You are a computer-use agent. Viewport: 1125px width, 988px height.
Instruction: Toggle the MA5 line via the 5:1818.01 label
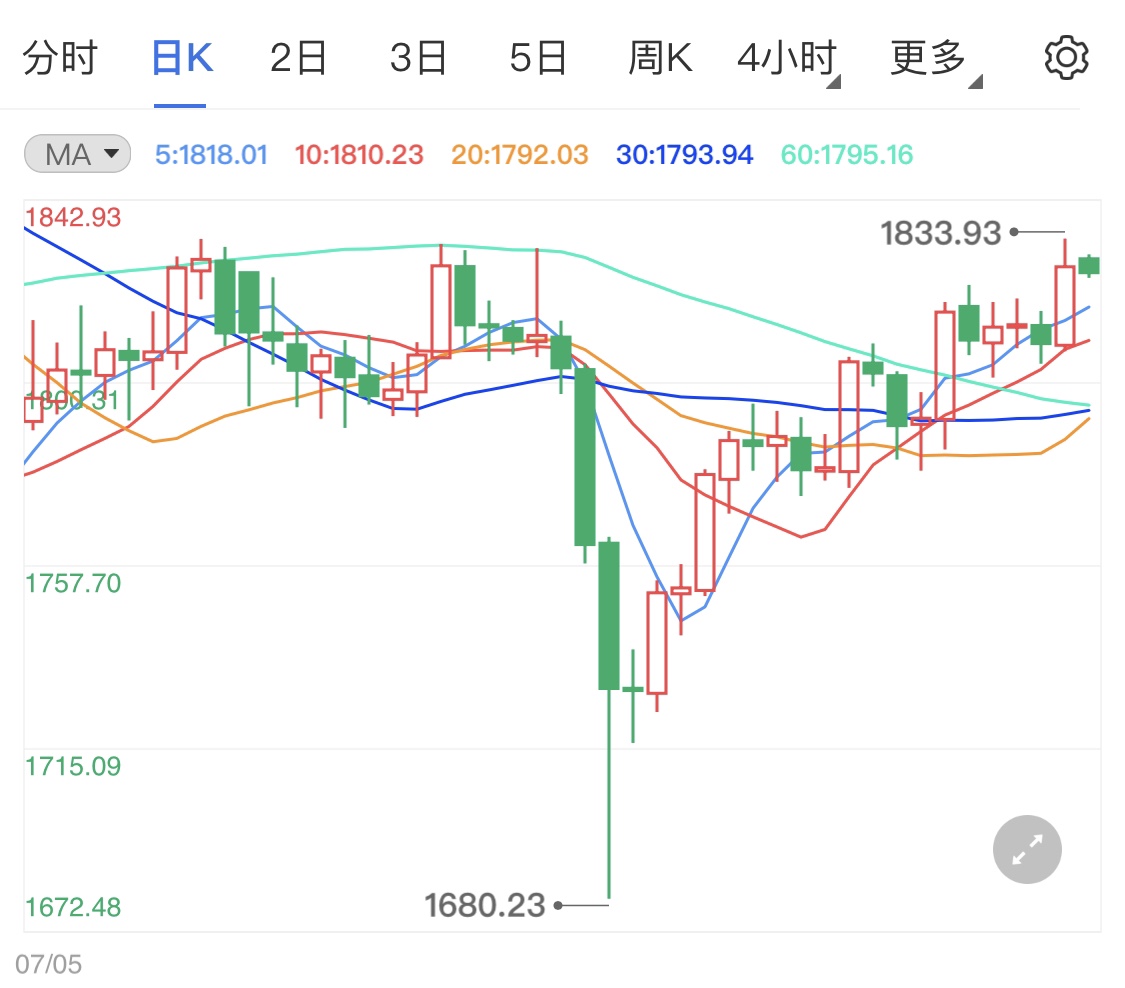click(x=210, y=155)
